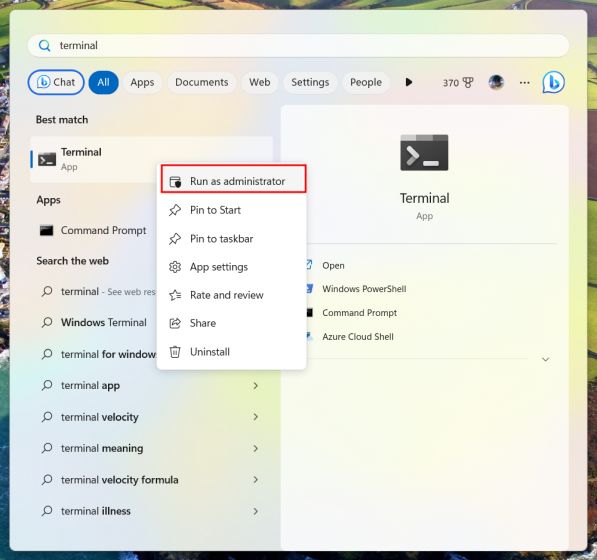Click the Command Prompt icon under Apps

46,230
